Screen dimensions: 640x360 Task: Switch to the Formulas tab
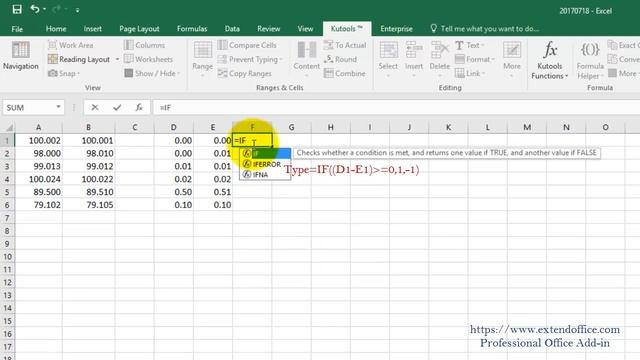tap(192, 29)
